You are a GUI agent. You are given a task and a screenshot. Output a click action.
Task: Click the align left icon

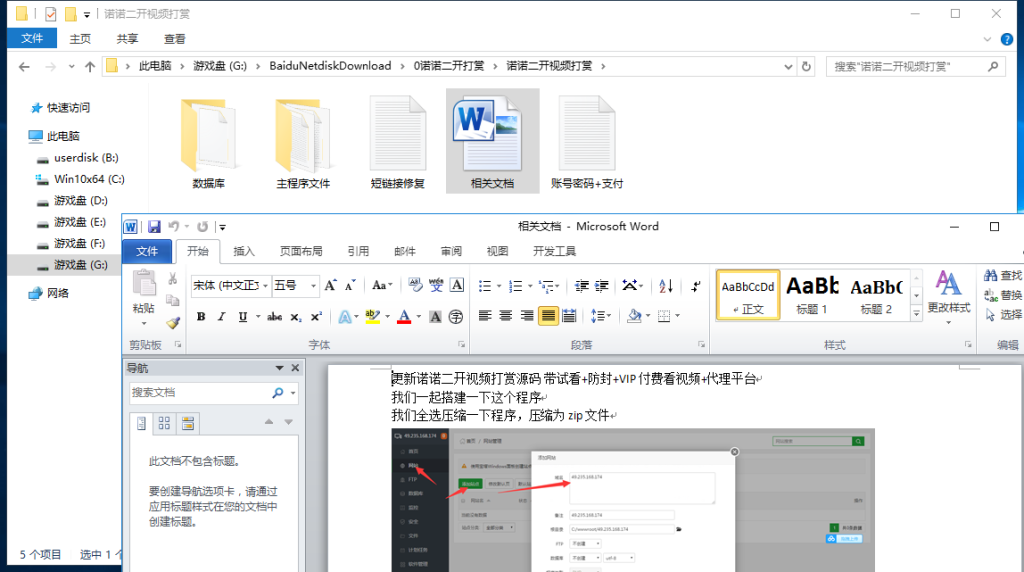coord(485,316)
